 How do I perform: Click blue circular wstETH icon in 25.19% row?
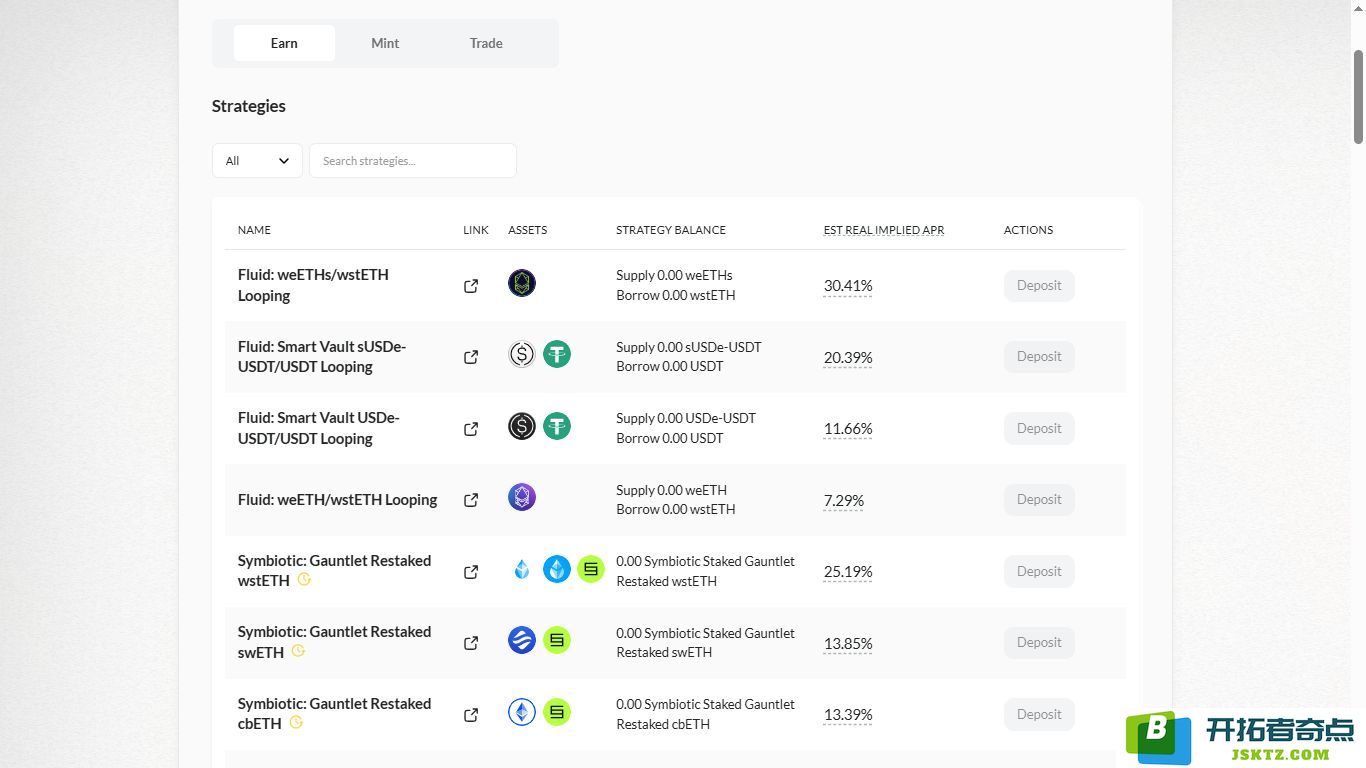click(x=557, y=569)
